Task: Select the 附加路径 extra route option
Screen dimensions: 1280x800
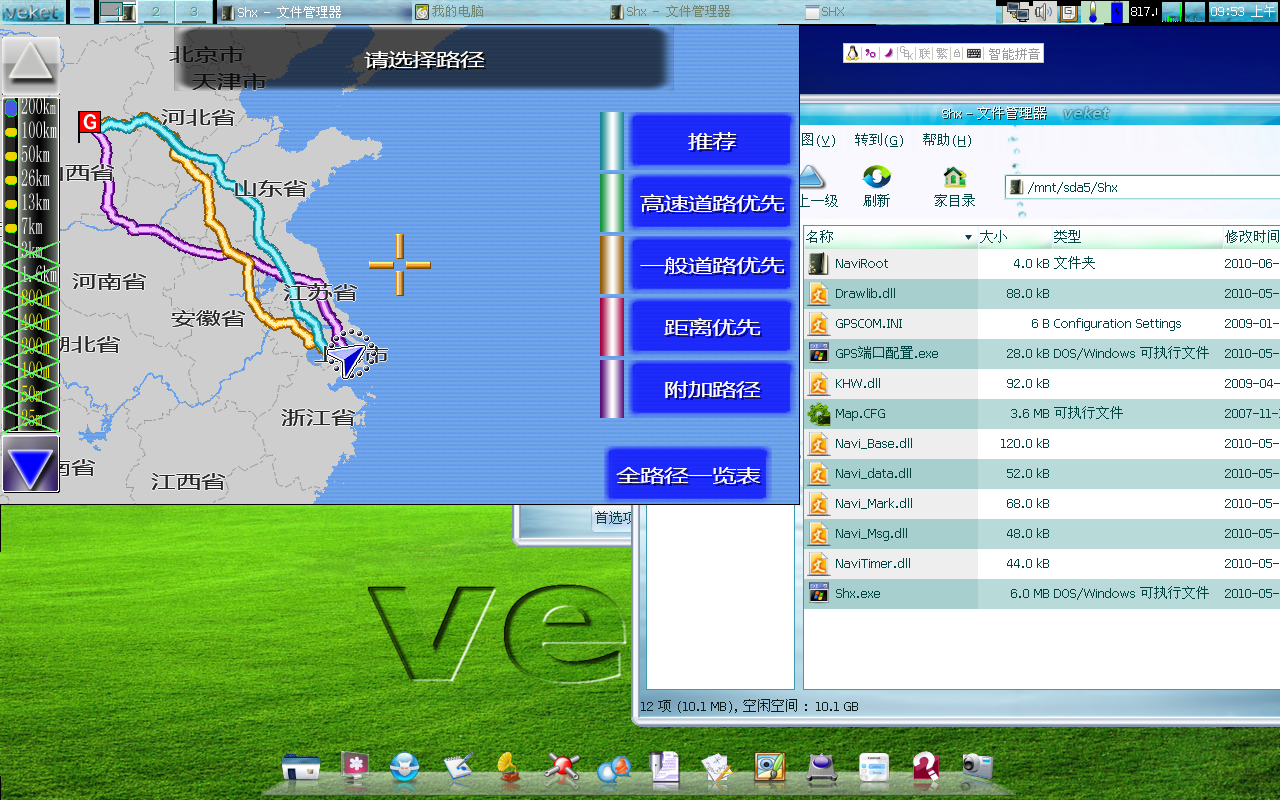Action: click(711, 389)
